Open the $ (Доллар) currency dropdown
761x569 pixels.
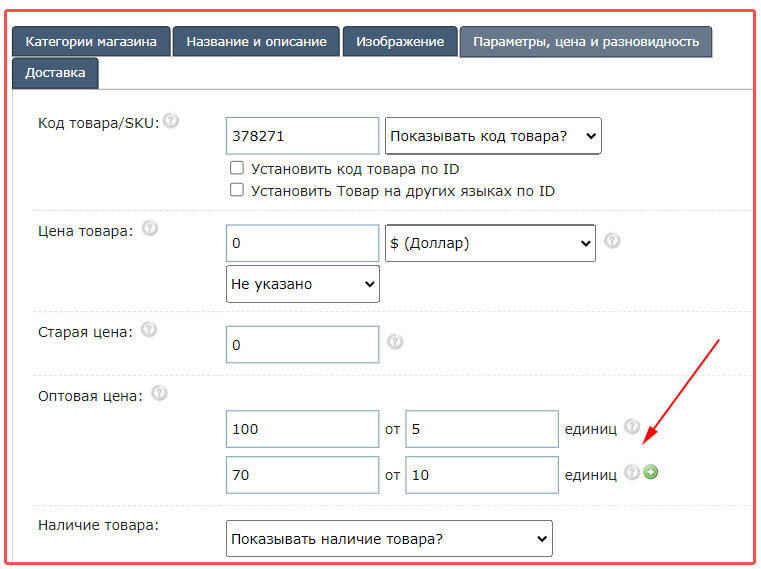click(x=490, y=243)
